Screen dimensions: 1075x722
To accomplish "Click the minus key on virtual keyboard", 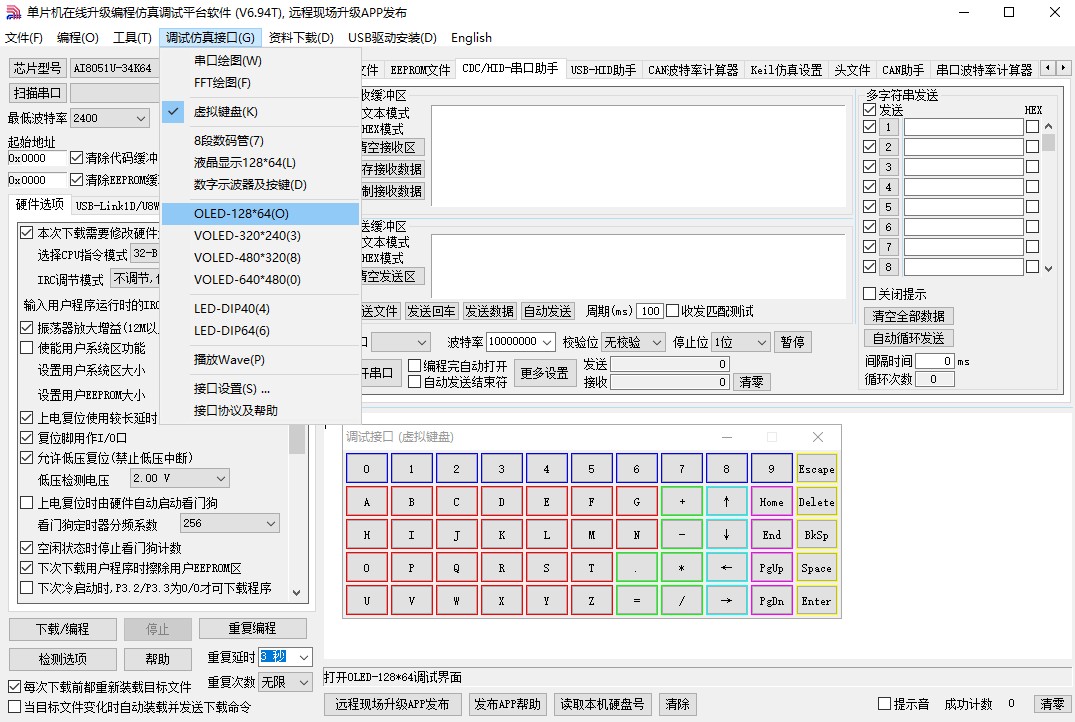I will [x=681, y=535].
